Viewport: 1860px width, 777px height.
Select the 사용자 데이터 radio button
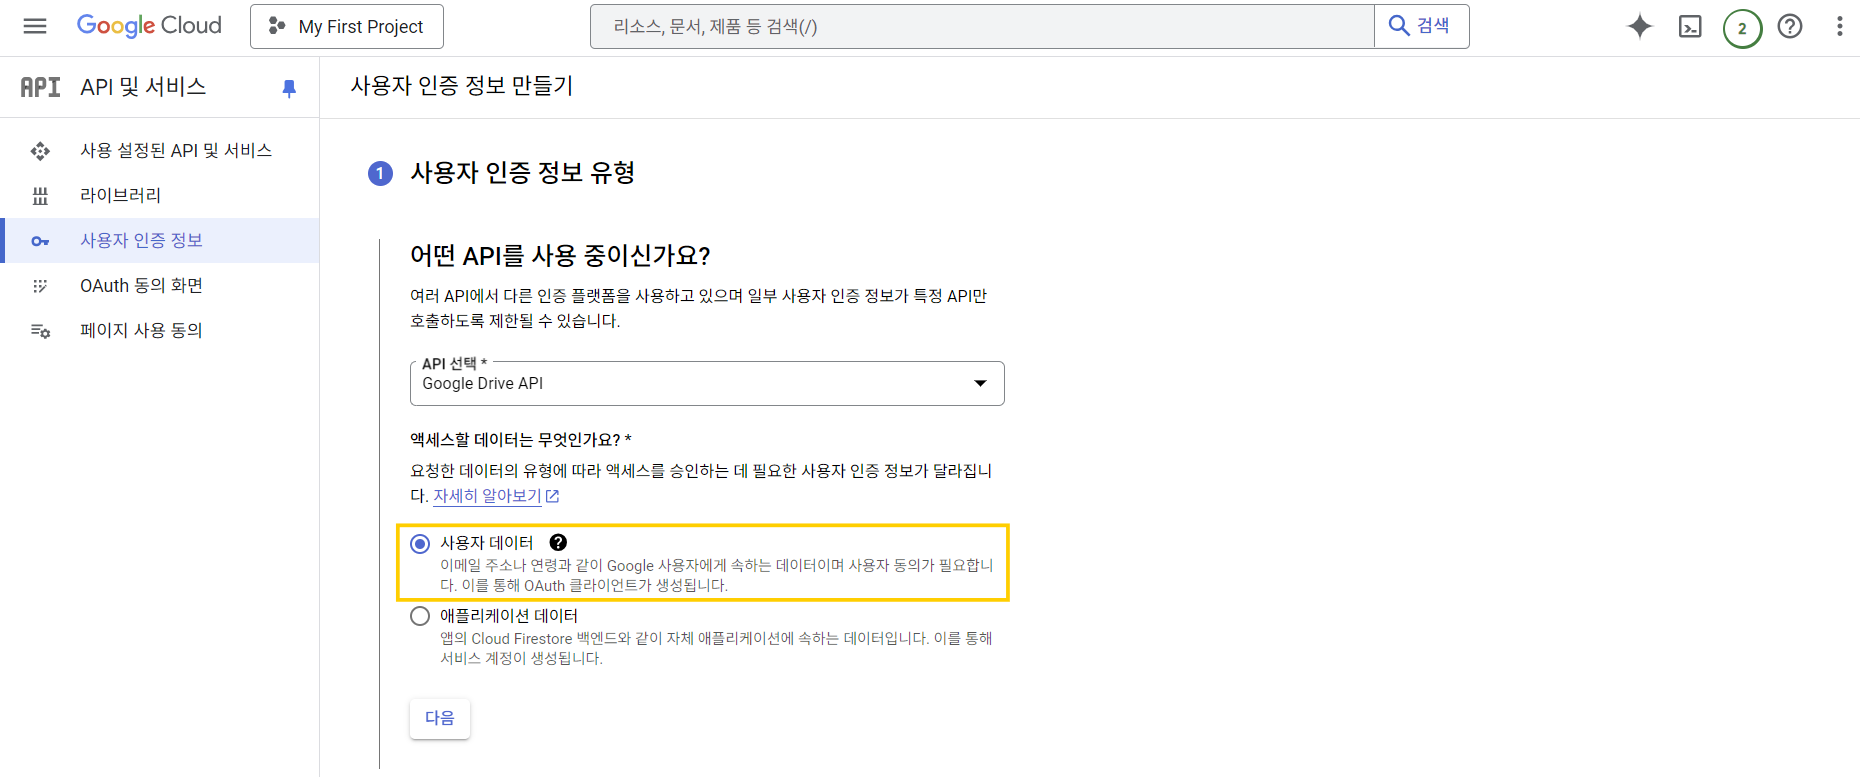[420, 544]
